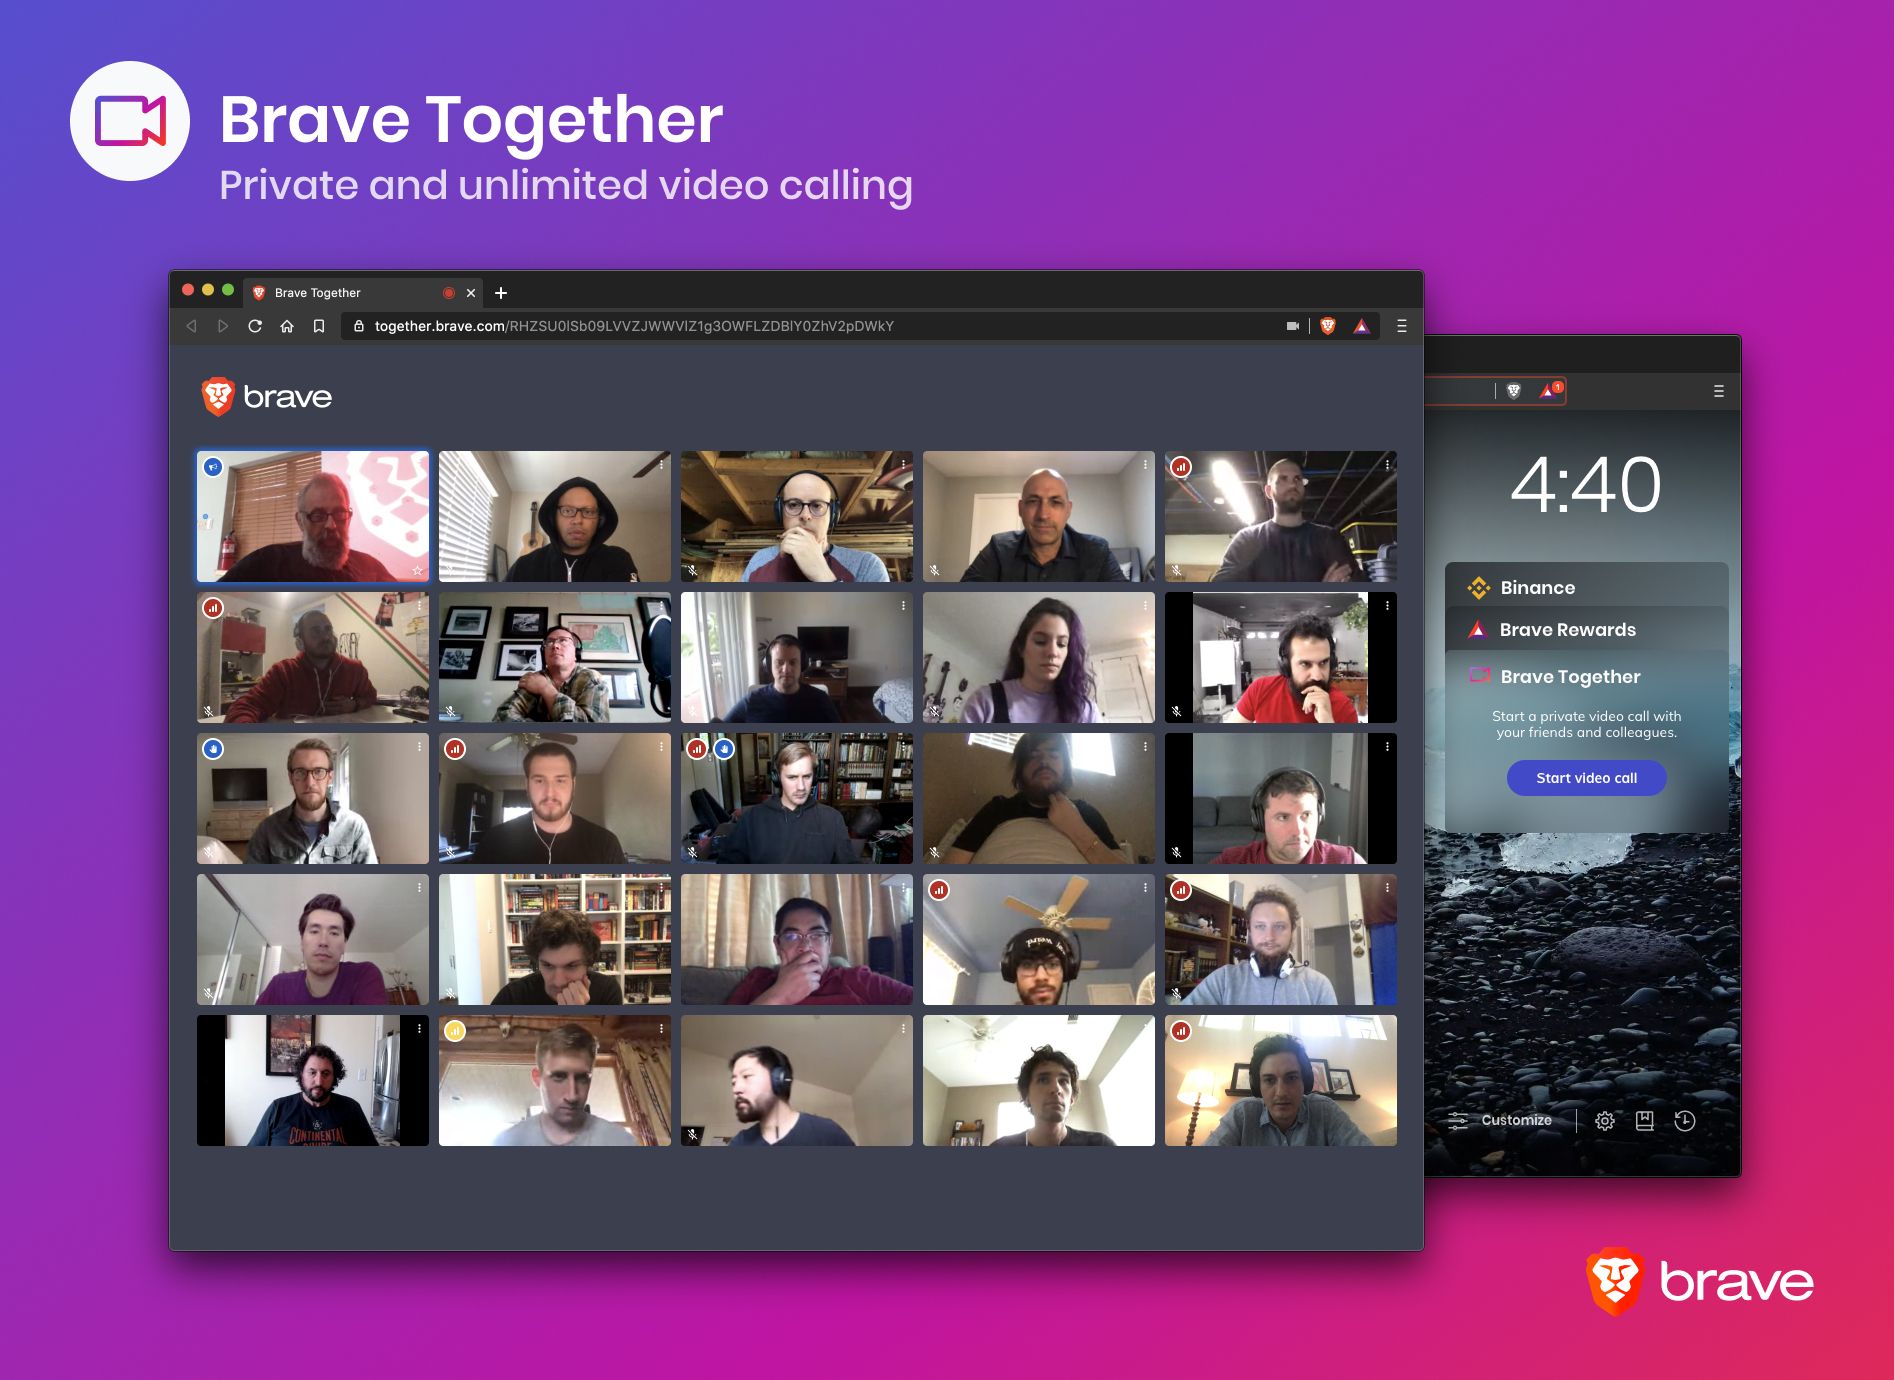Select the video of the man in plaid shirt
Image resolution: width=1894 pixels, height=1380 pixels.
(555, 657)
